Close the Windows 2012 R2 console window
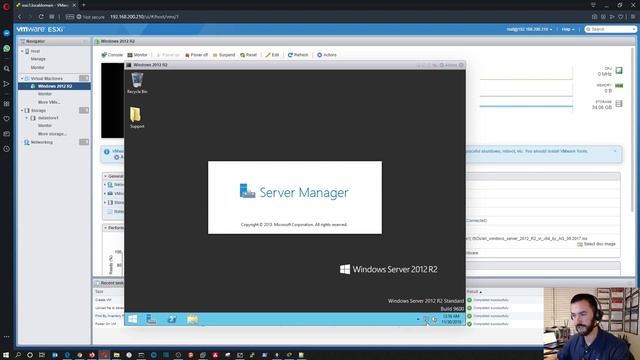640x360 pixels. [461, 65]
